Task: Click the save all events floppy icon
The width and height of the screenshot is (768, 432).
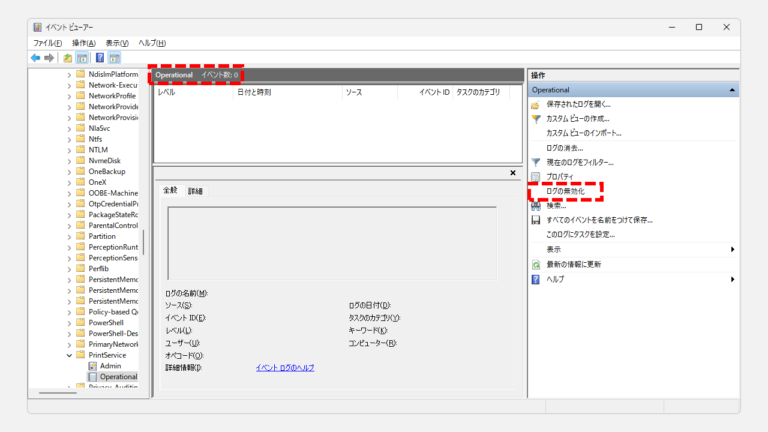Action: 536,220
